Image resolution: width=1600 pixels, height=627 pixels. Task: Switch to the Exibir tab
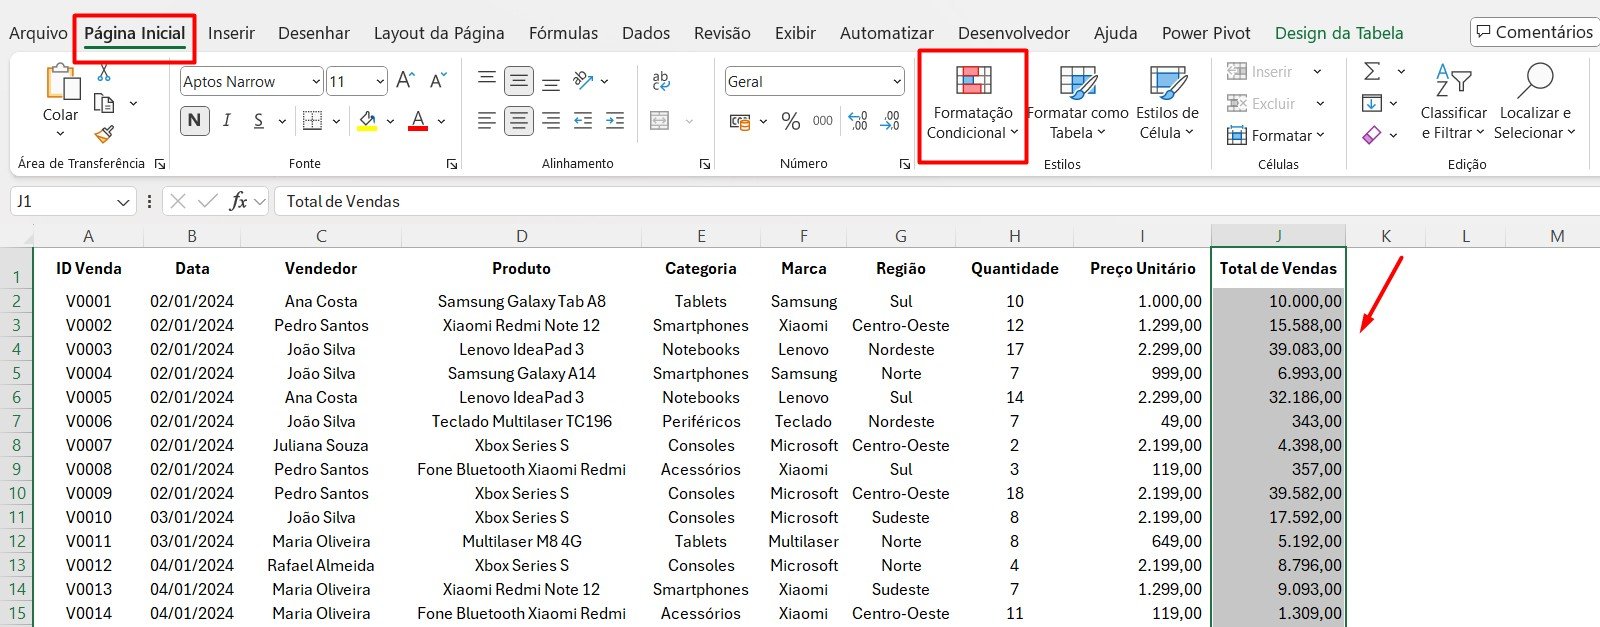(x=795, y=33)
